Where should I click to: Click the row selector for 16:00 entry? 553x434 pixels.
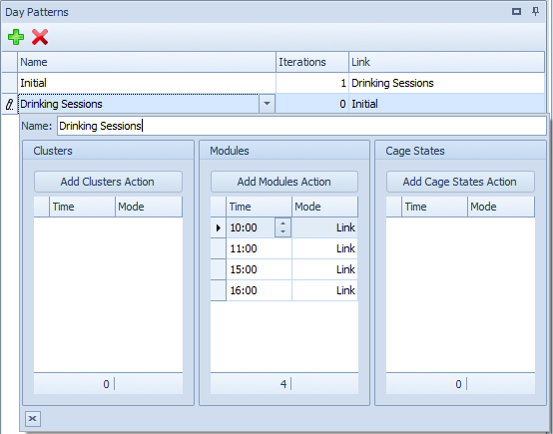pyautogui.click(x=218, y=290)
